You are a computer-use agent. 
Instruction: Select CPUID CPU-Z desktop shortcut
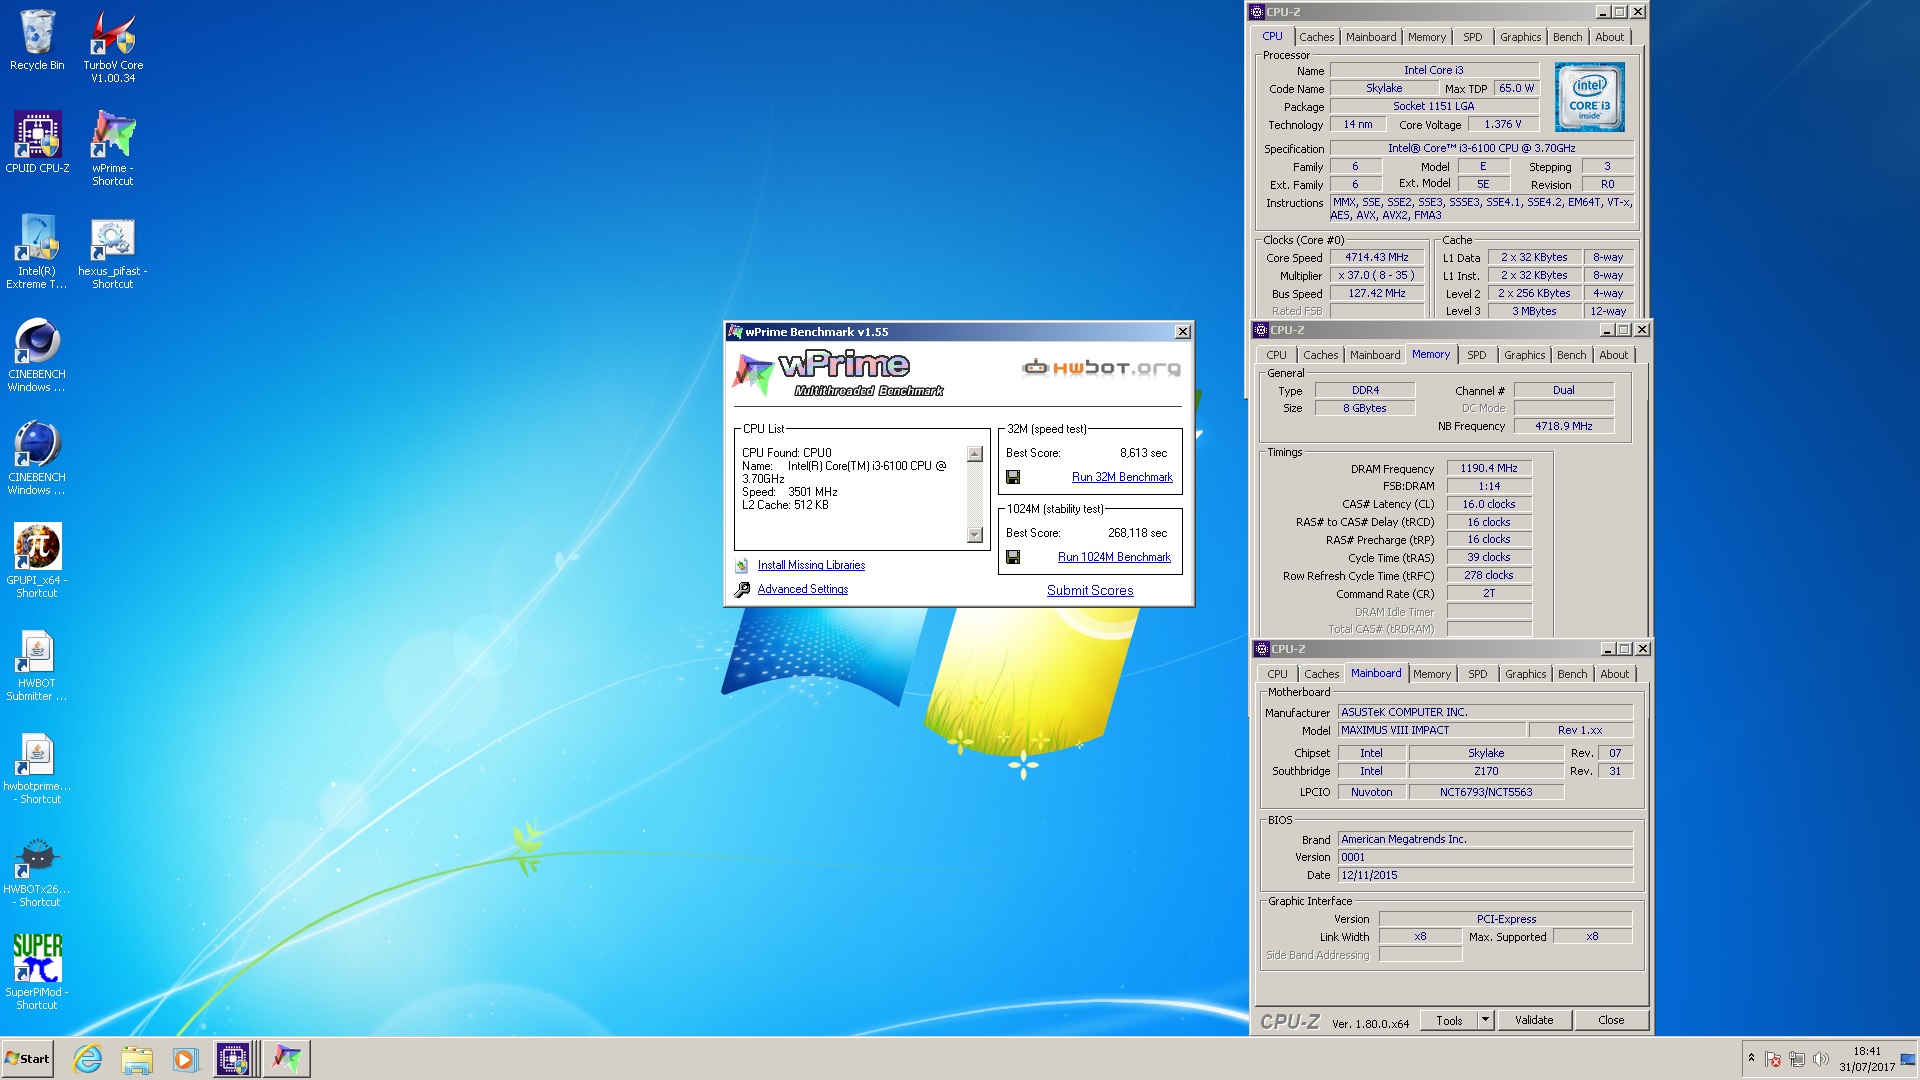tap(37, 143)
